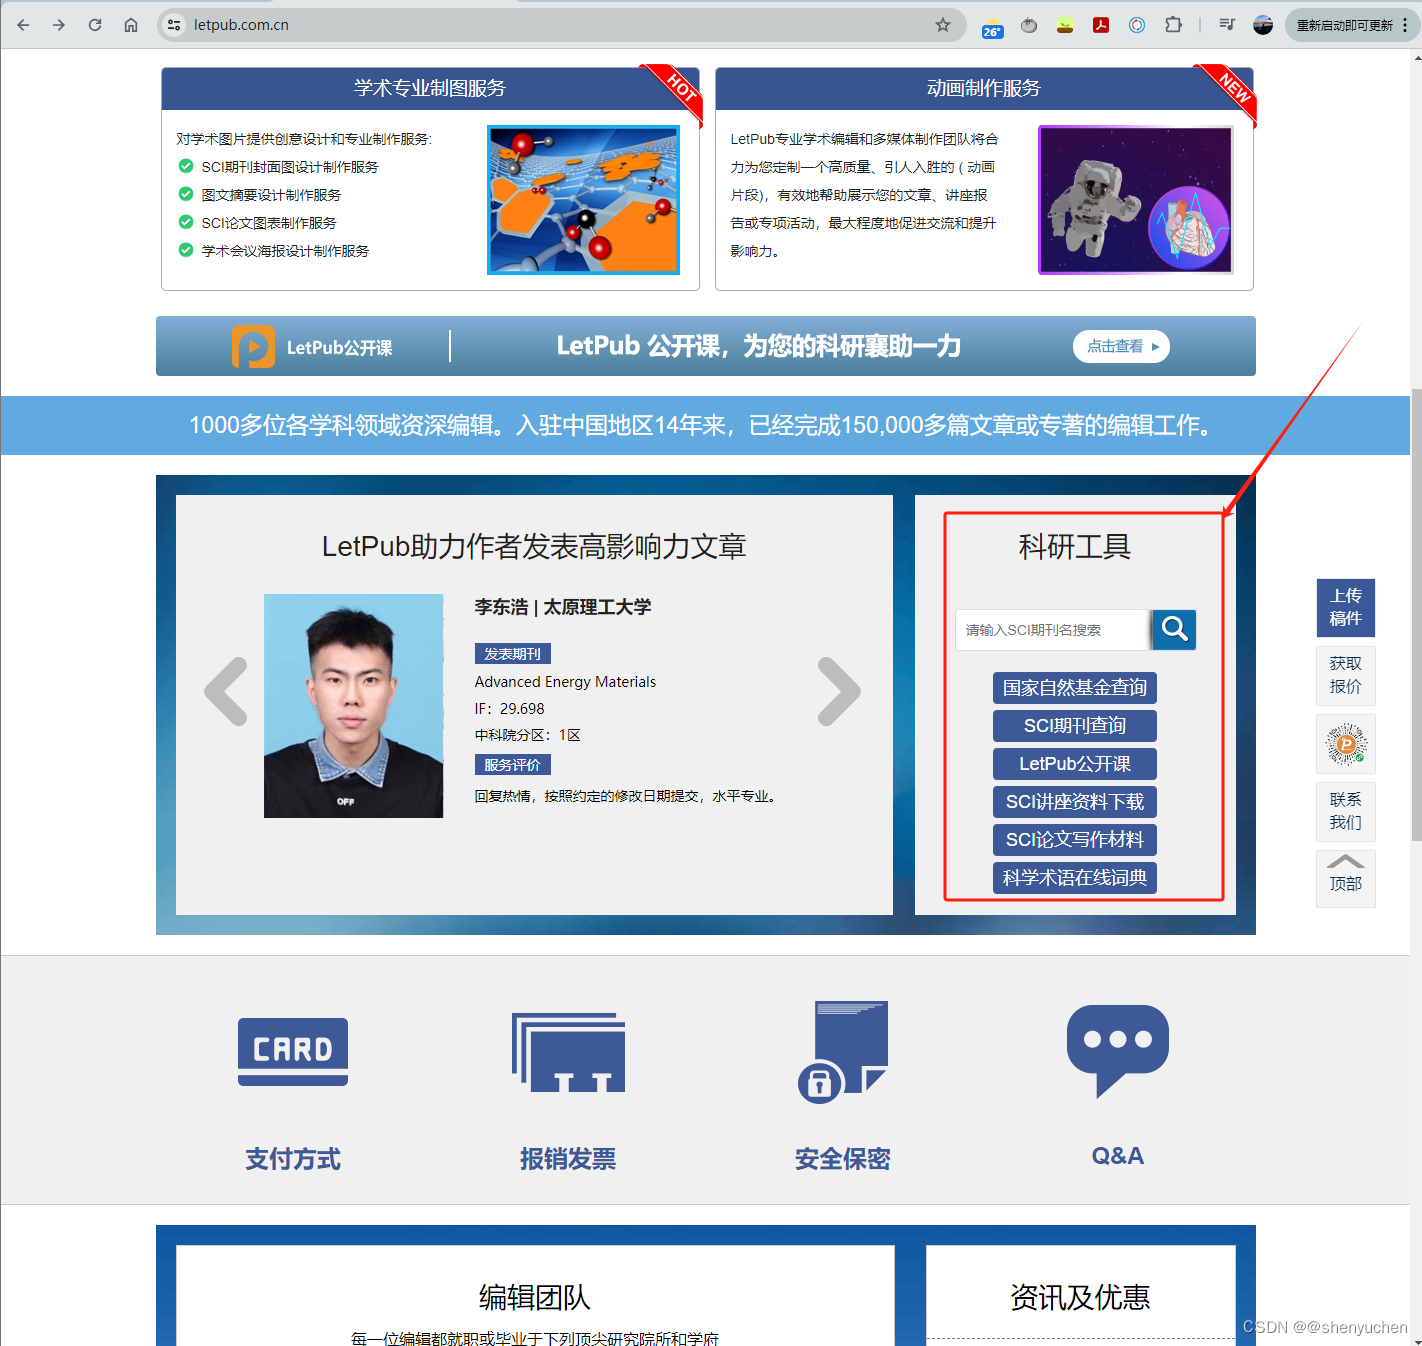
Task: Click the CARD payment icon
Action: [x=293, y=1052]
